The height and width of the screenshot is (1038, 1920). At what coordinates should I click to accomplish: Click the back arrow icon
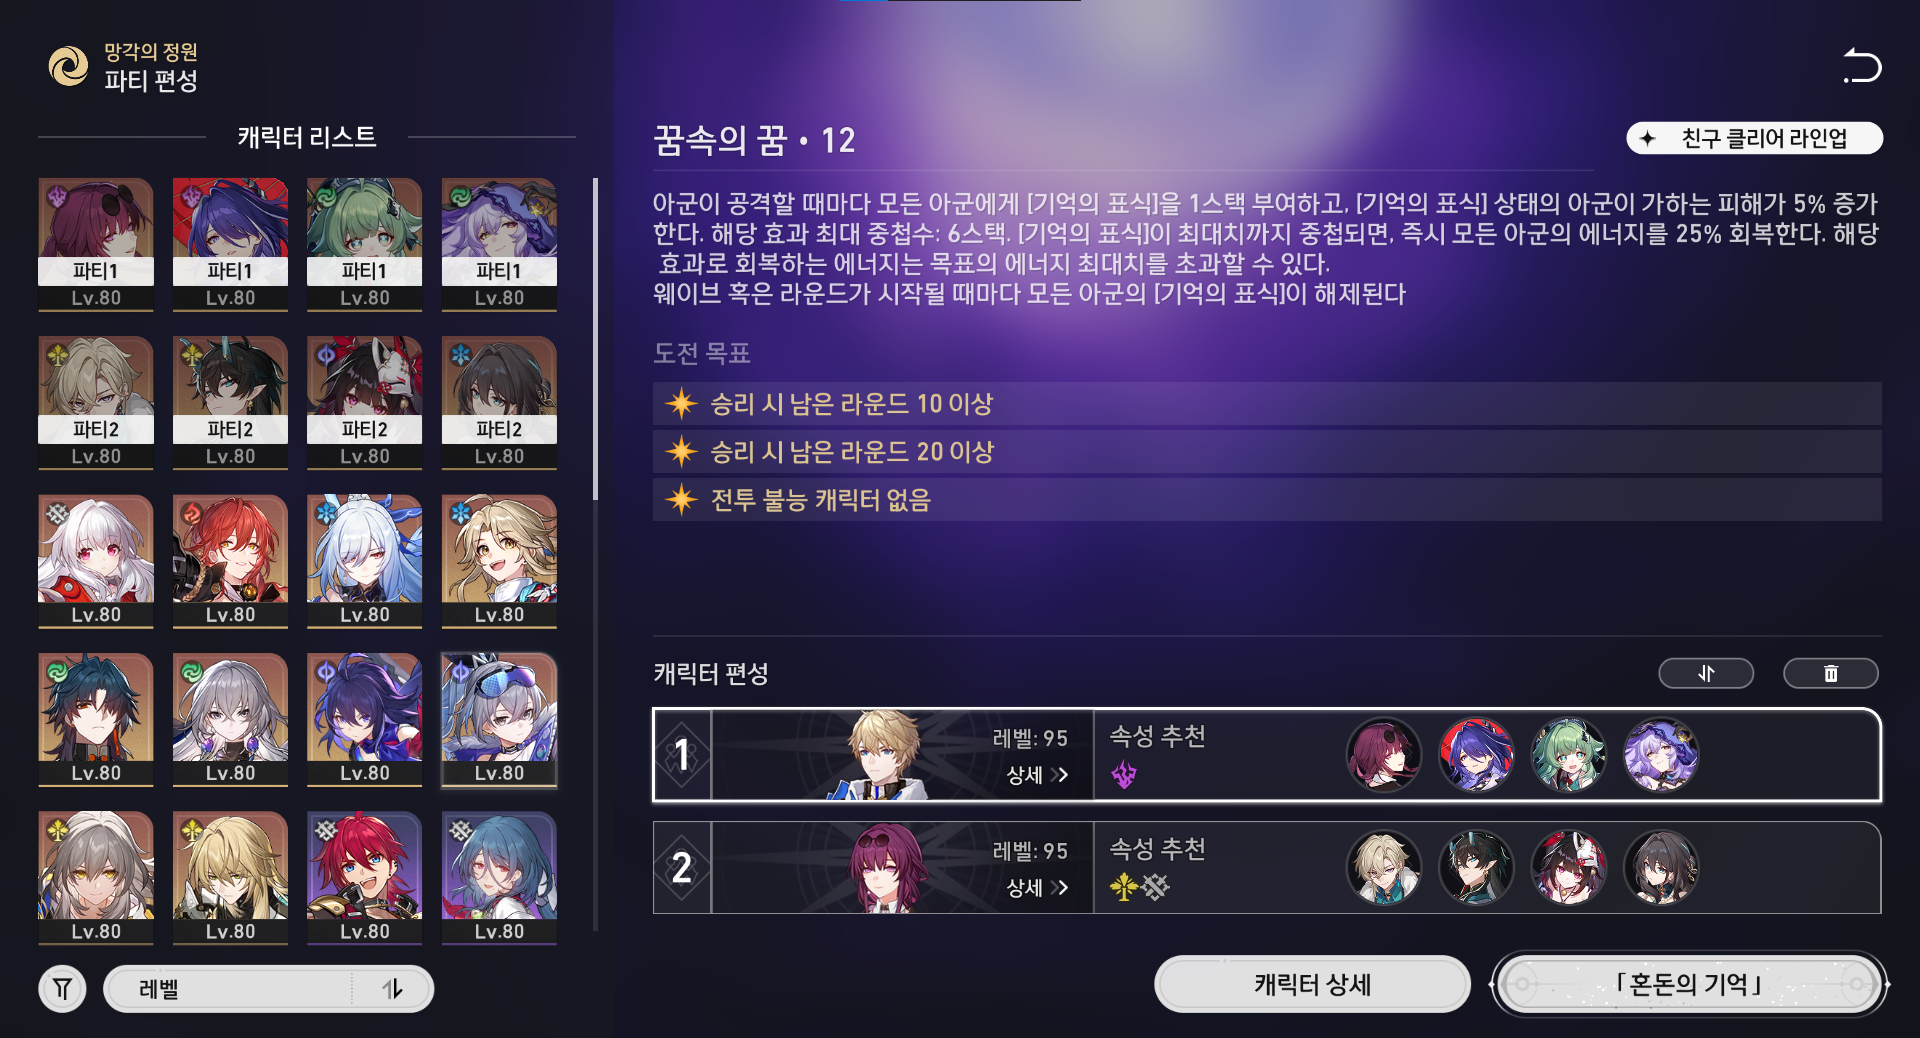[1862, 66]
